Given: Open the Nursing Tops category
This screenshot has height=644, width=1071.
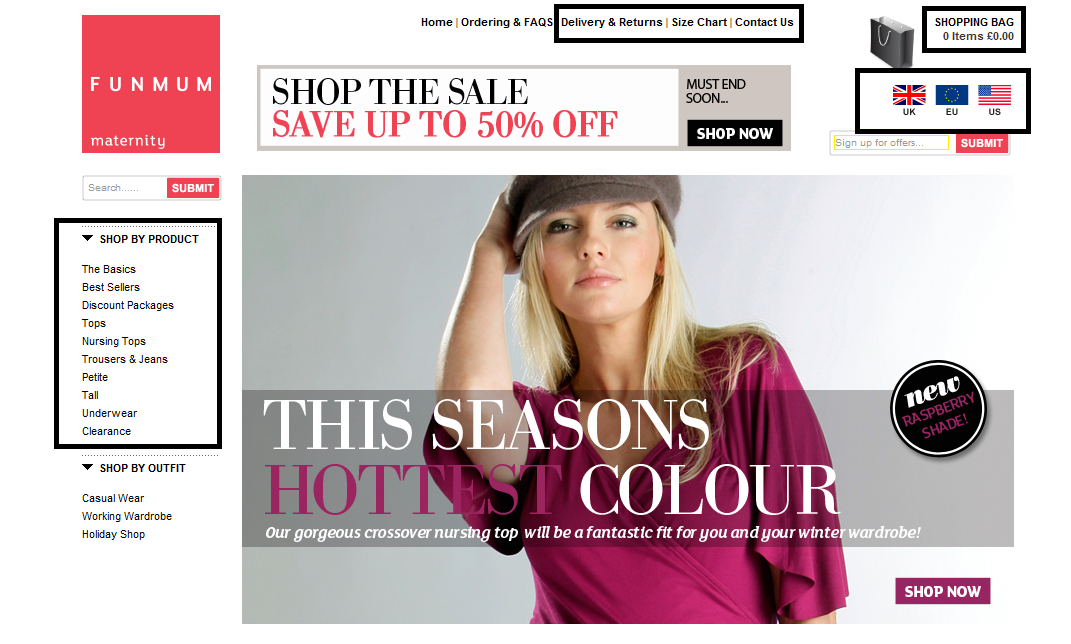Looking at the screenshot, I should (x=113, y=341).
